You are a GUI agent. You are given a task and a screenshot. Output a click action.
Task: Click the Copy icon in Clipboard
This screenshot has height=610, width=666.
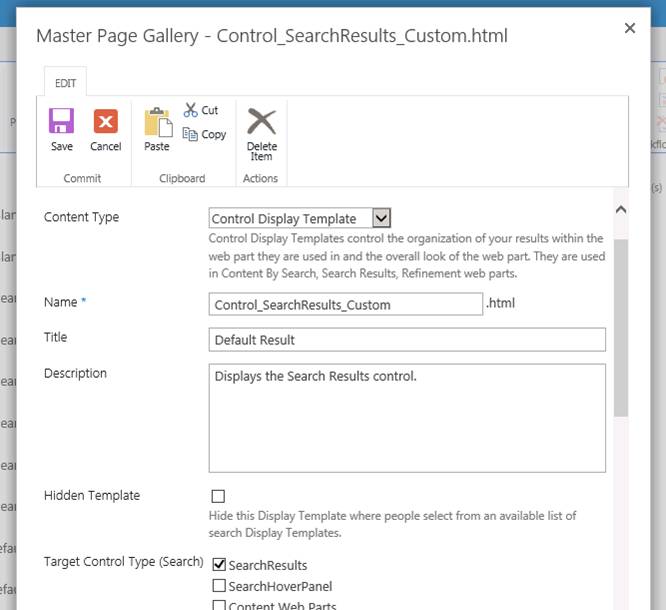point(190,134)
